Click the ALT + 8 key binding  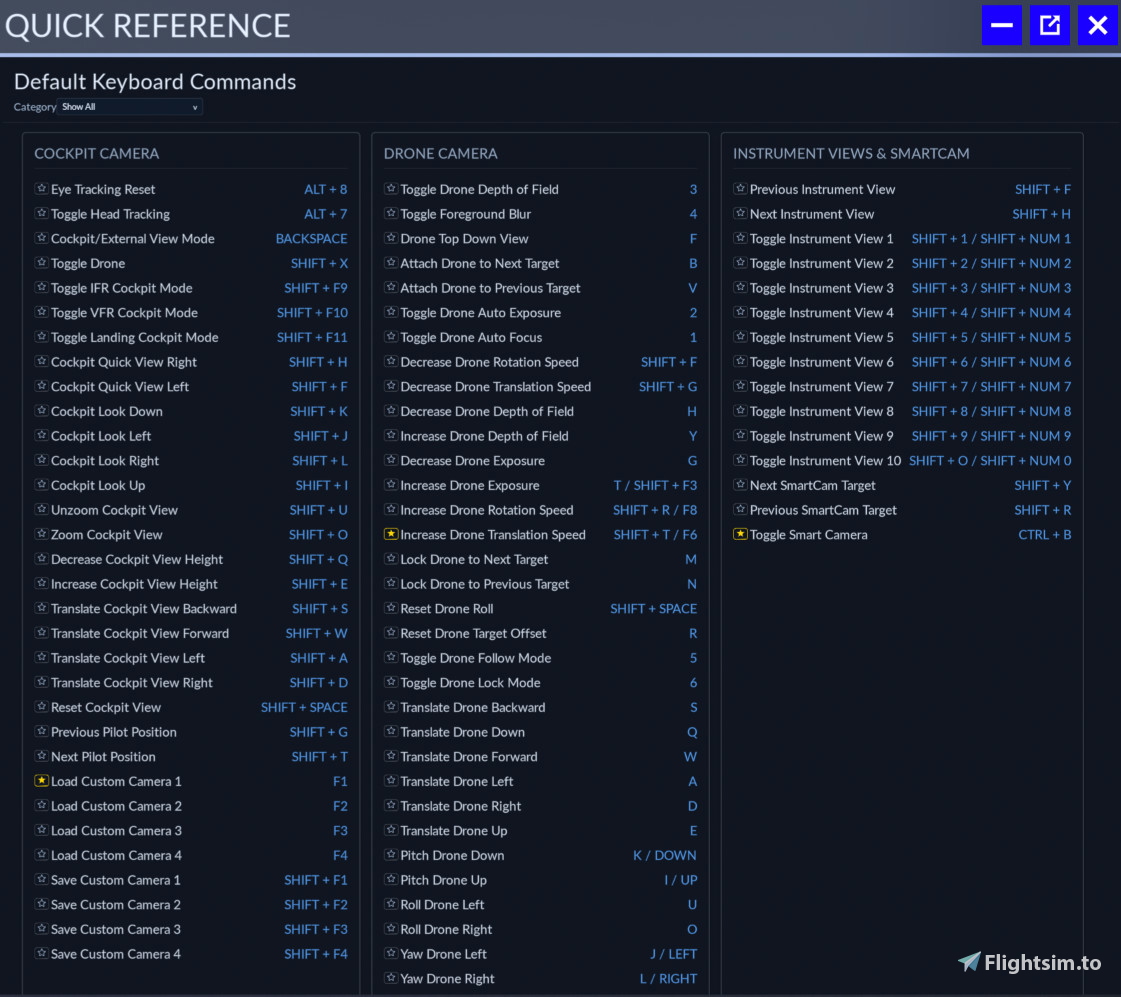click(325, 189)
